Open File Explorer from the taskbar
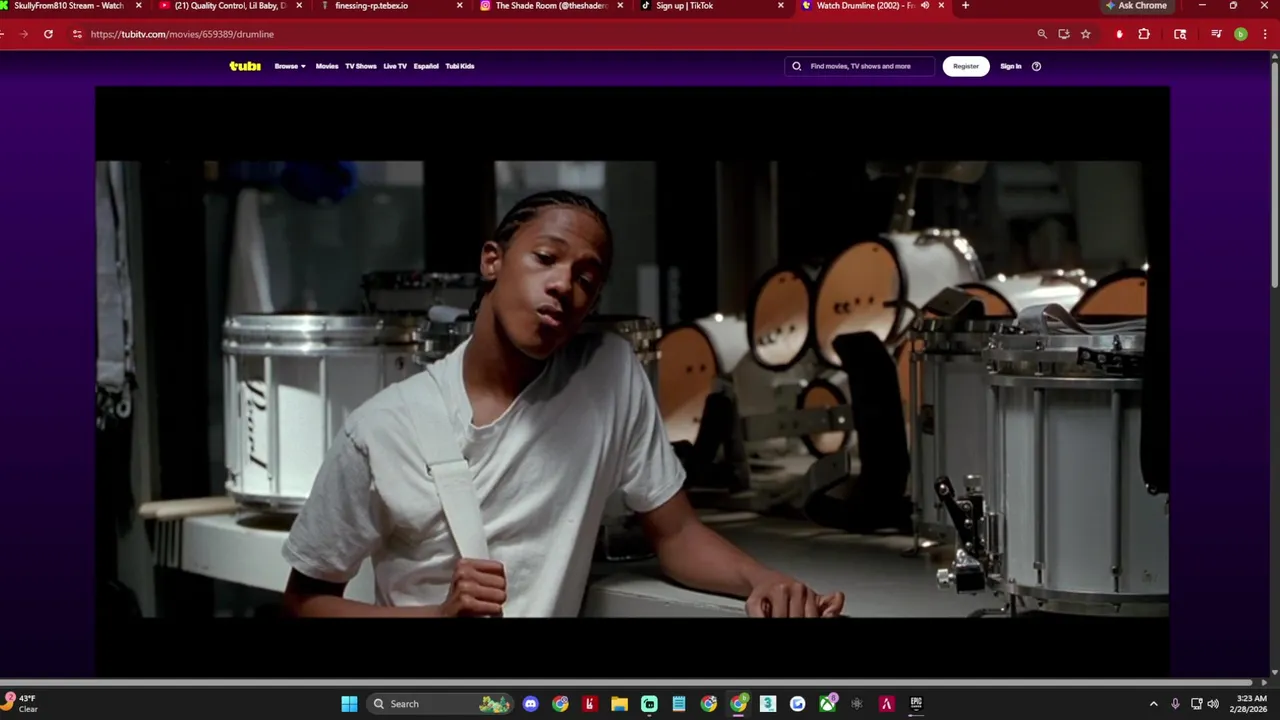The width and height of the screenshot is (1280, 720). [619, 704]
